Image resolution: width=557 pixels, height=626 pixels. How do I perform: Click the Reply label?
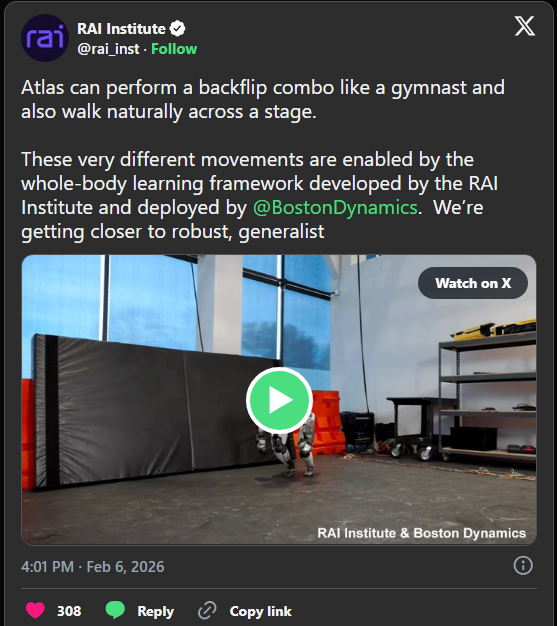(x=155, y=611)
